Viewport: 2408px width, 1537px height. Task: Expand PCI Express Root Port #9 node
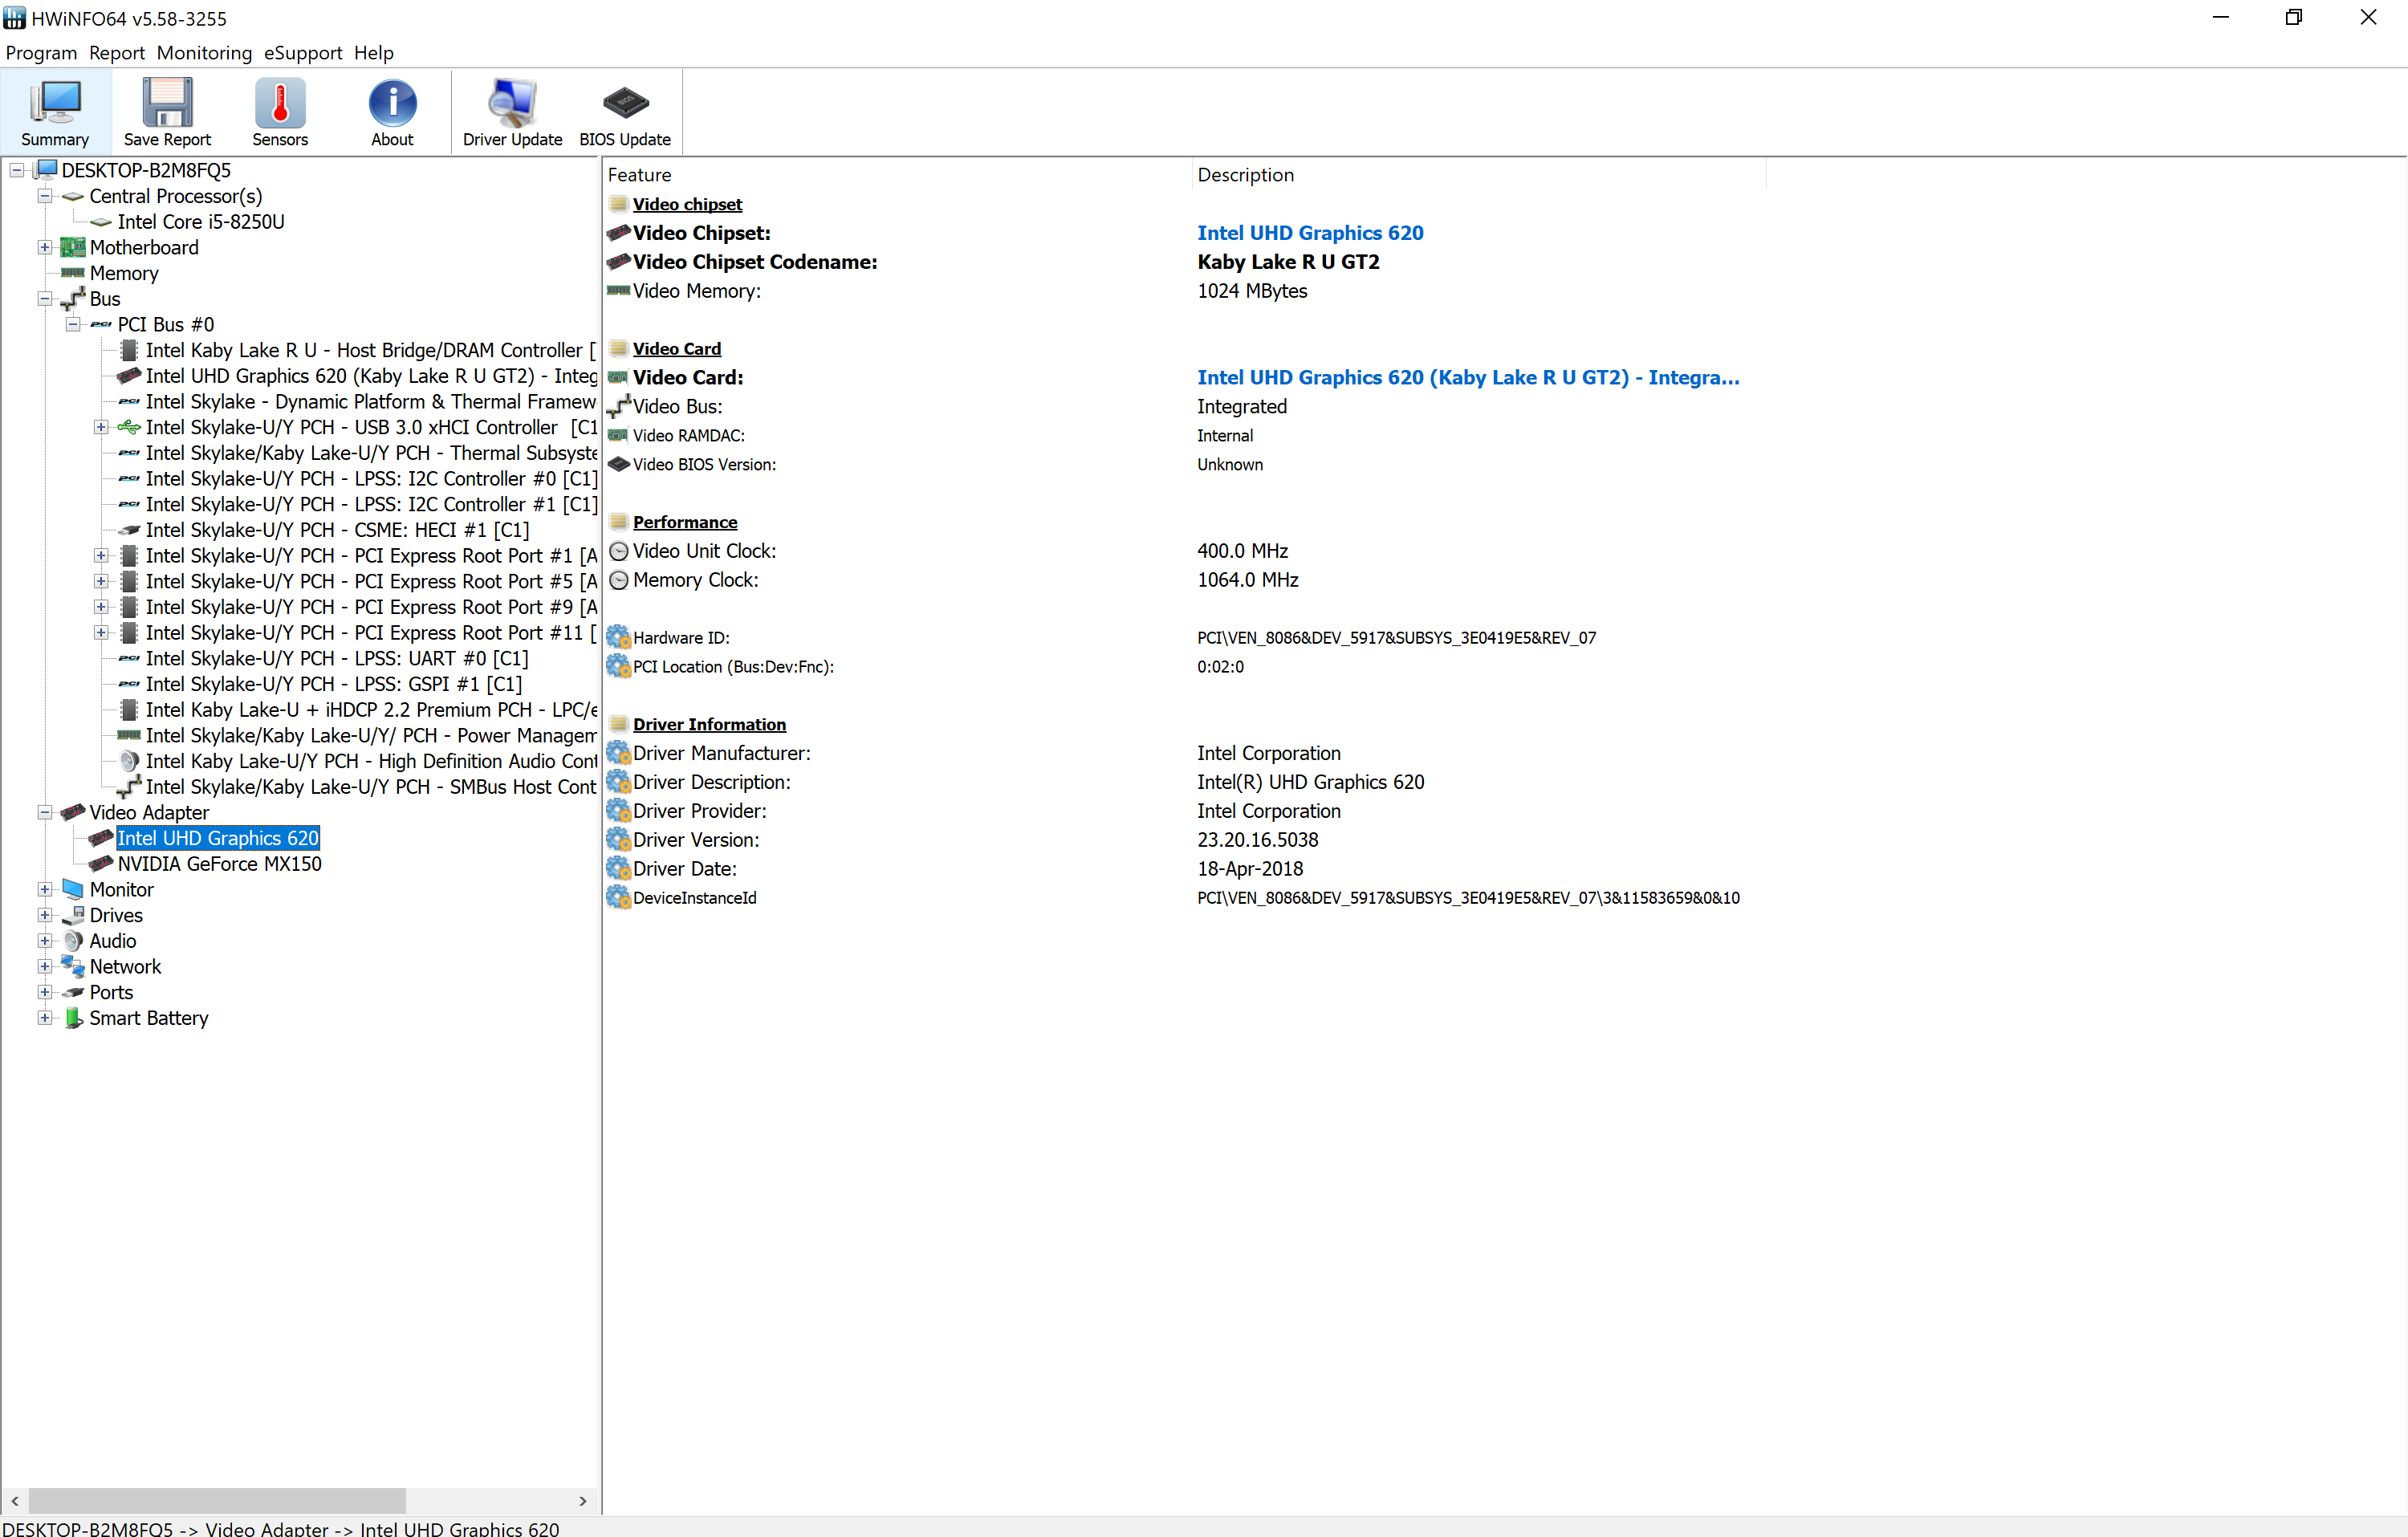tap(101, 607)
